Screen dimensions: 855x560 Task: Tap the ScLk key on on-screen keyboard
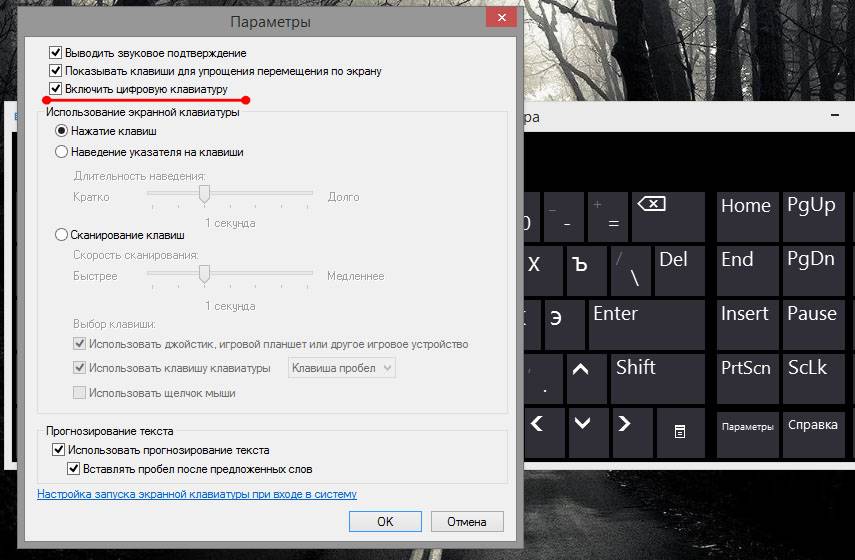point(814,378)
